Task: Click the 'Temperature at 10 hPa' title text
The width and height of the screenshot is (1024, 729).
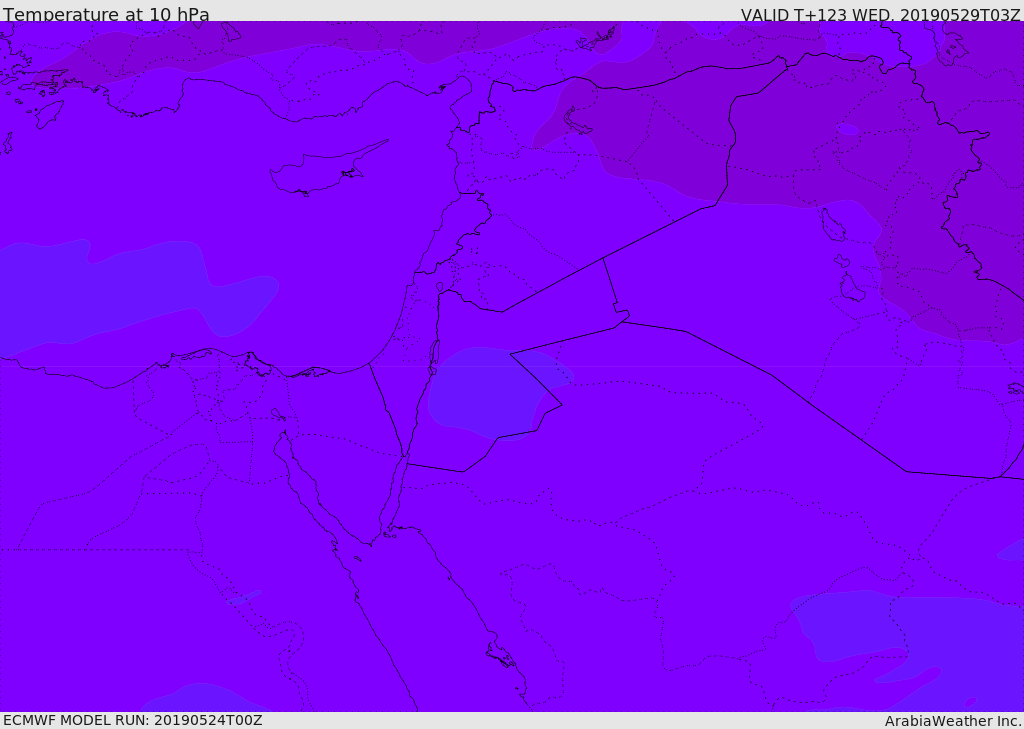Action: point(106,14)
